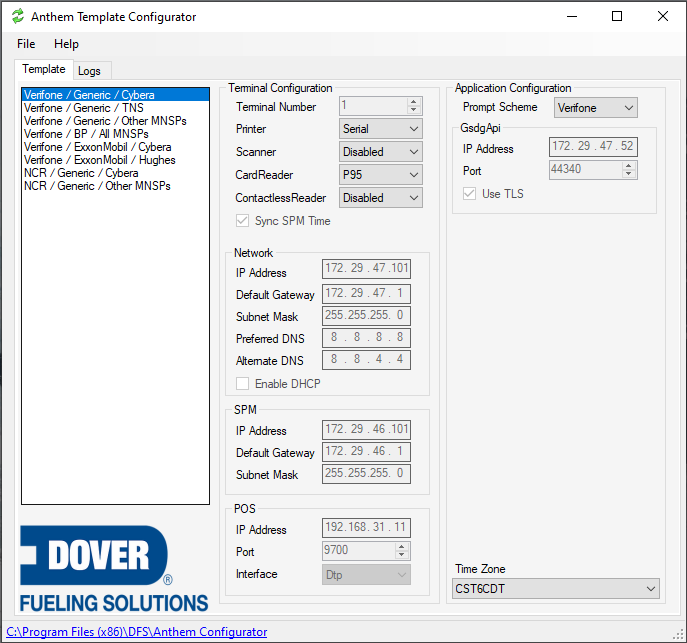Select Verifone / Generic / Cybera template

[x=115, y=95]
